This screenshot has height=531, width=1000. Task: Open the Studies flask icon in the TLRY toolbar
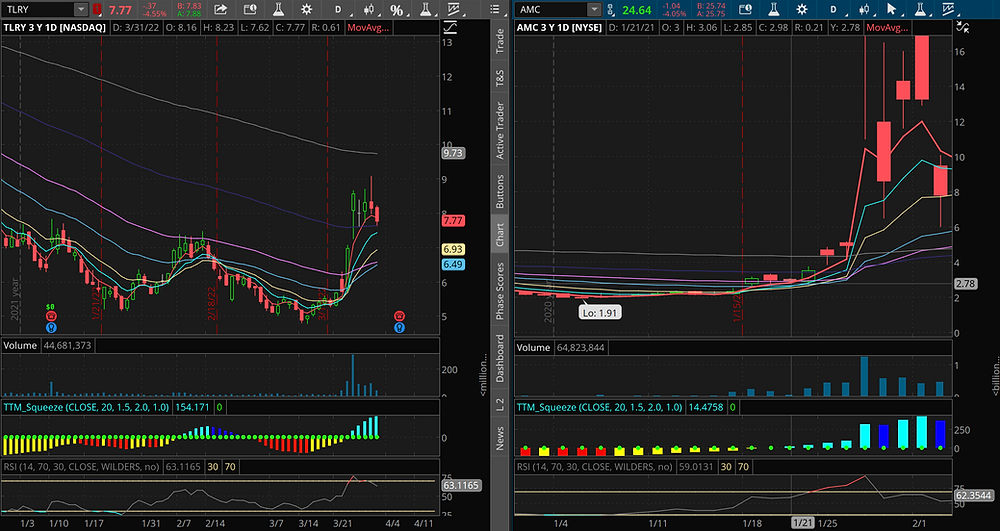click(278, 10)
